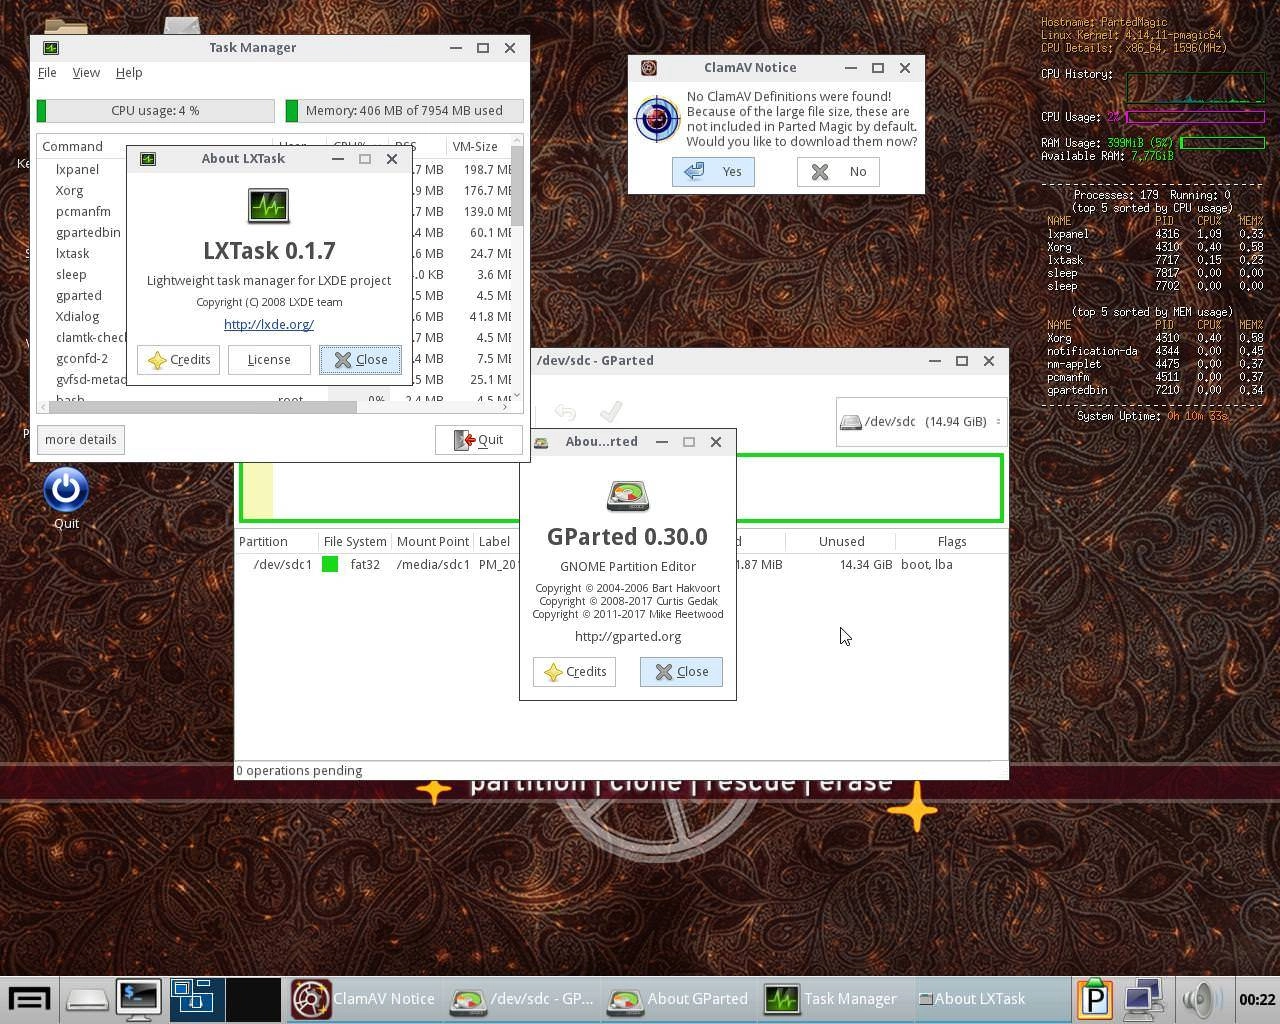Open the /dev/sdc device selector dropdown
Viewport: 1280px width, 1024px height.
point(920,422)
